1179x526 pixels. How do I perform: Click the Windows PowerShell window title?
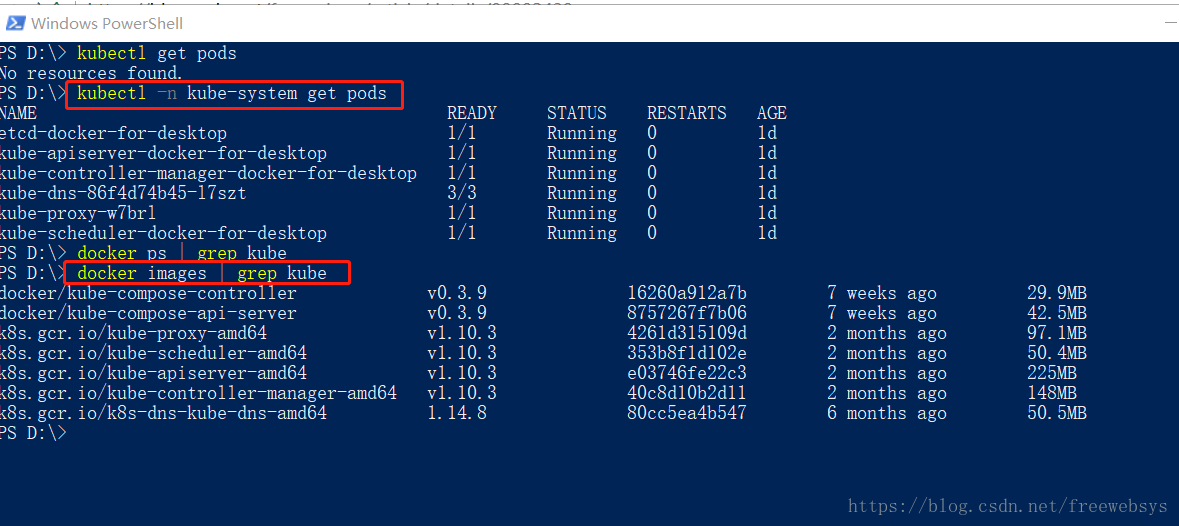107,23
